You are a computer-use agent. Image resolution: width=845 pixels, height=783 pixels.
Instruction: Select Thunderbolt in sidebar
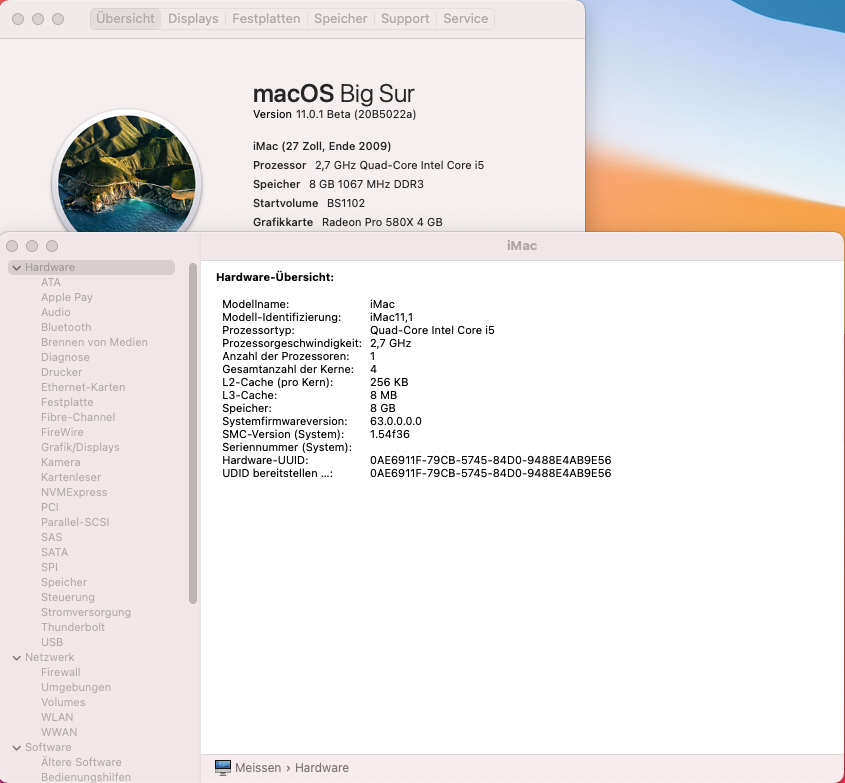pyautogui.click(x=73, y=628)
